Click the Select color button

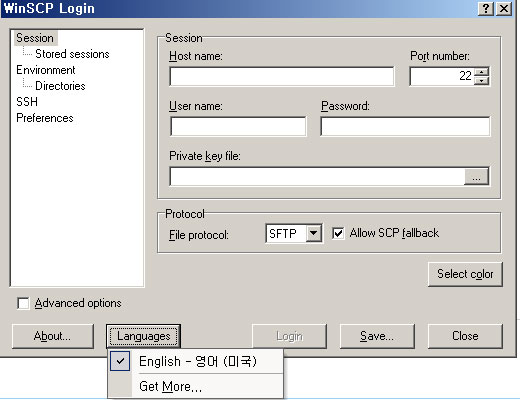(465, 274)
